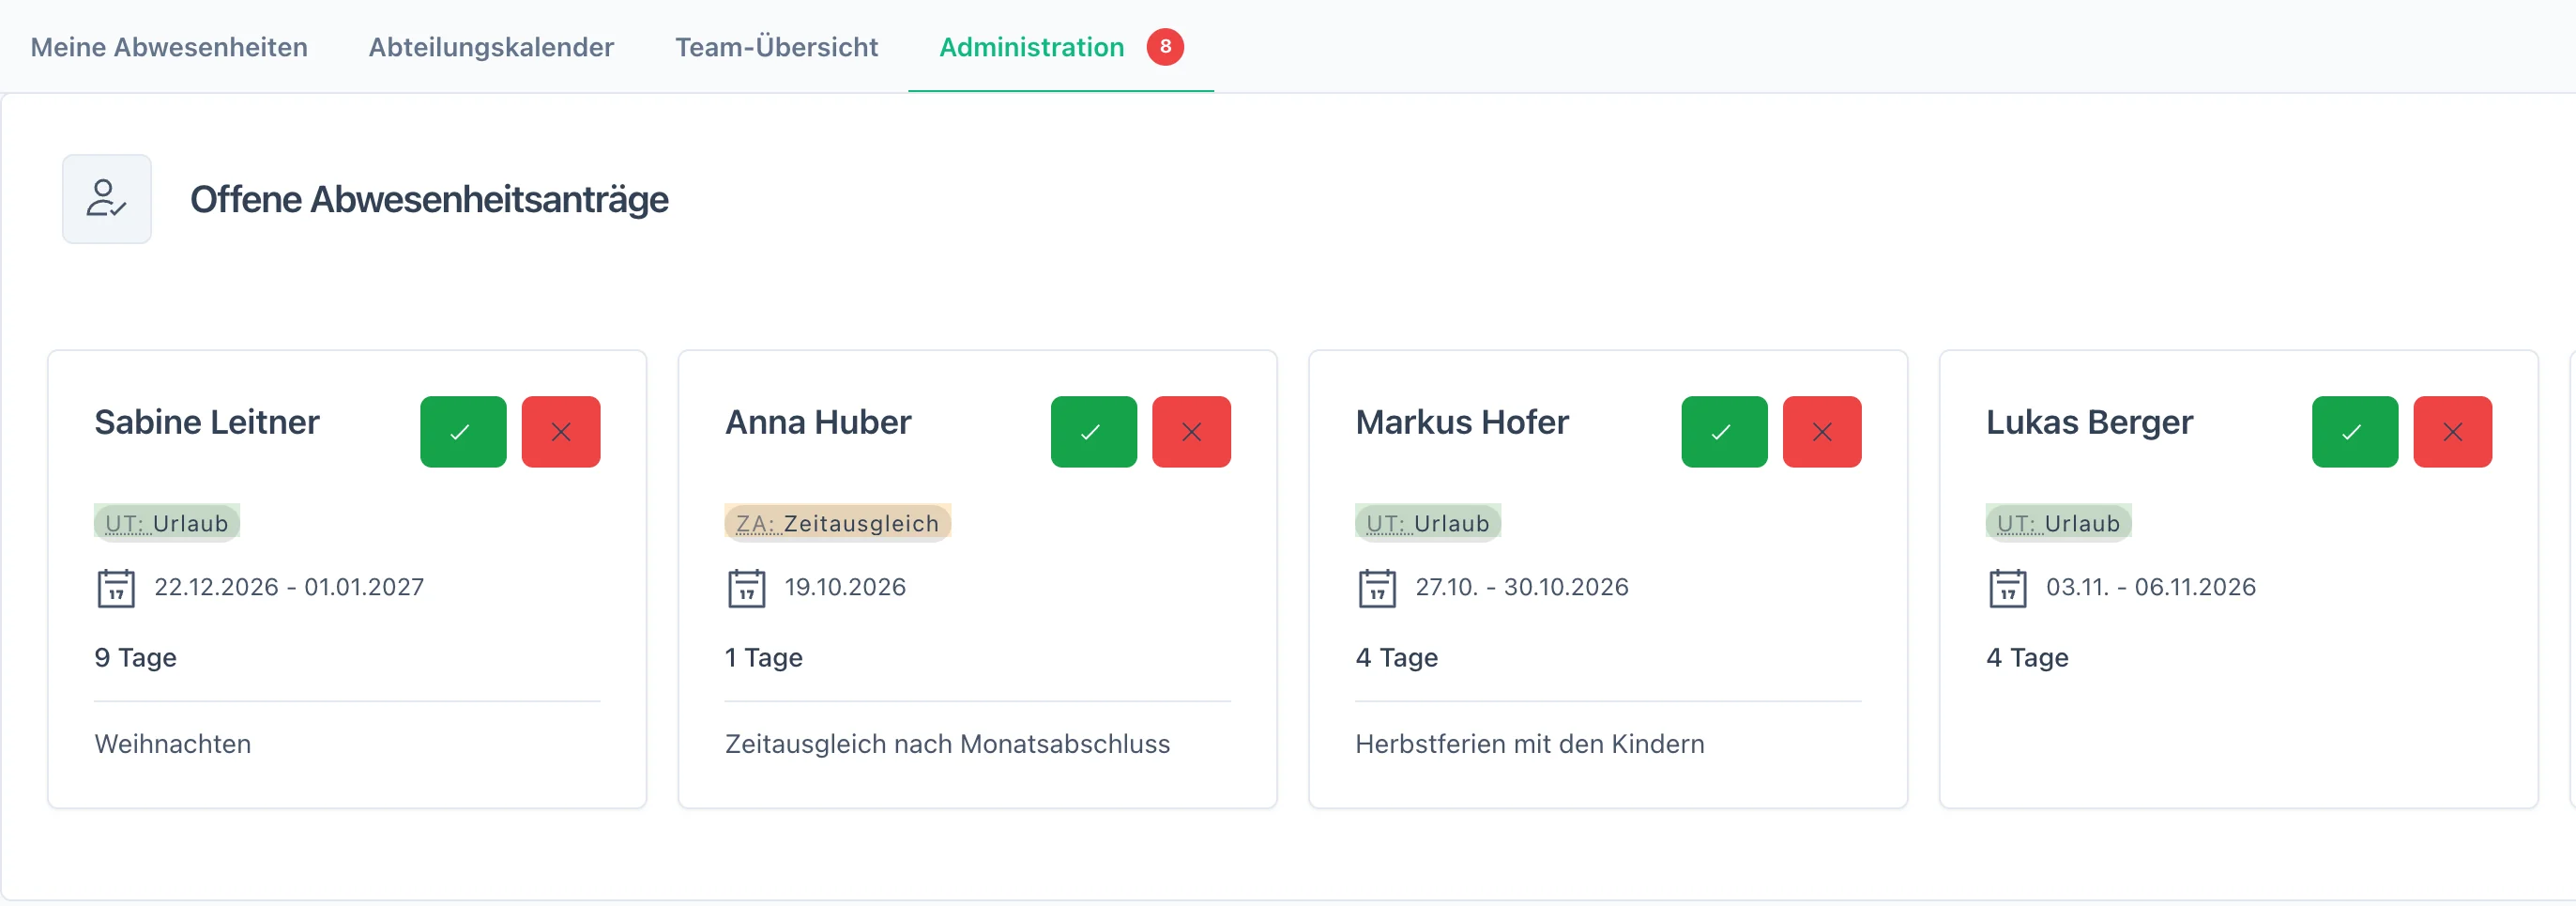Reject Lukas Berger's Urlaub request
Image resolution: width=2576 pixels, height=906 pixels.
click(x=2453, y=432)
